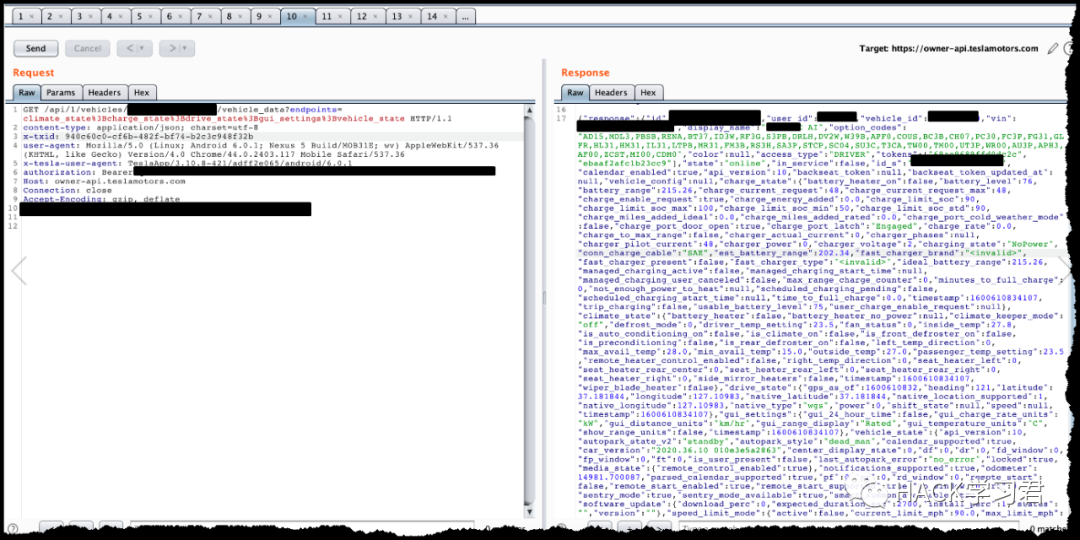Open the history forward dropdown arrow
Viewport: 1080px width, 540px height.
tap(187, 48)
